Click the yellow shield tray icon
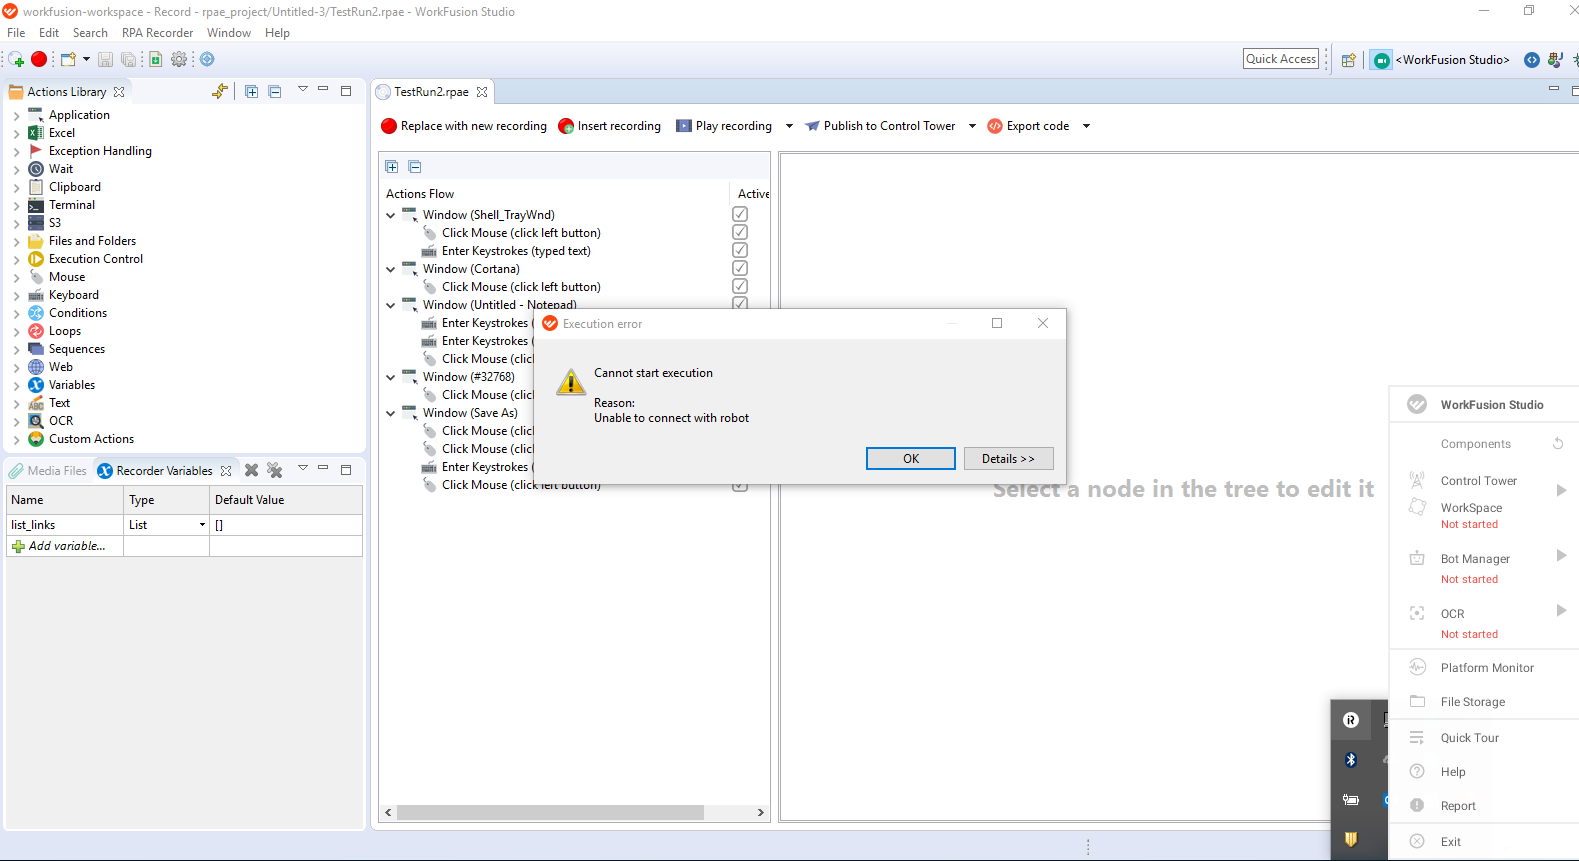Image resolution: width=1579 pixels, height=861 pixels. [x=1351, y=839]
